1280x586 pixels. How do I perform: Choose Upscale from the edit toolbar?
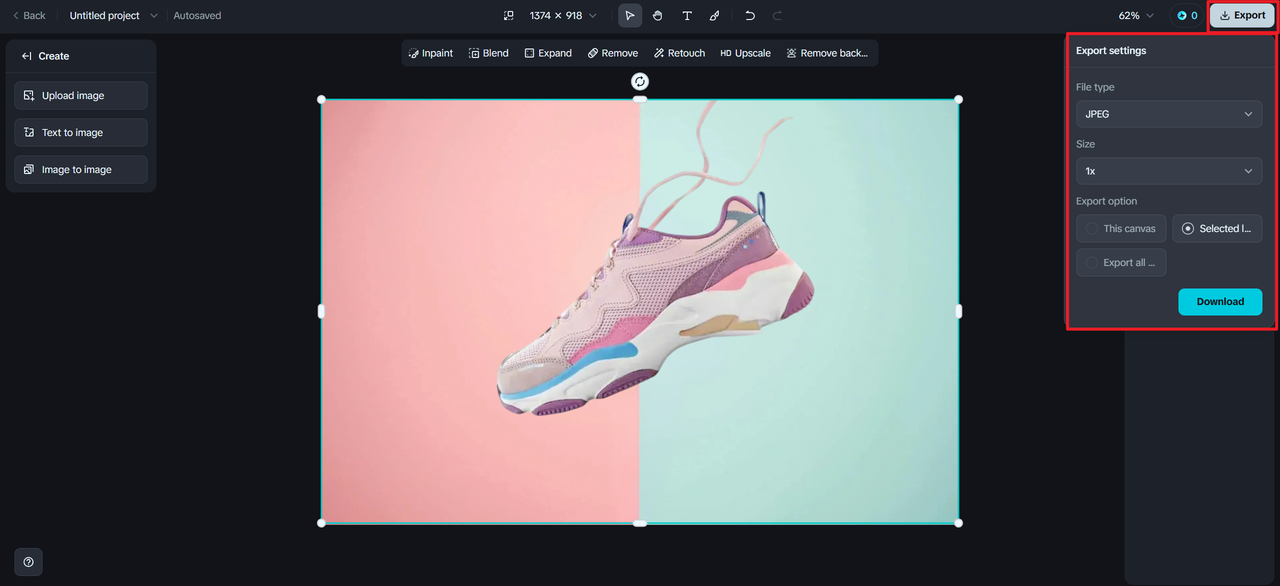pyautogui.click(x=745, y=53)
